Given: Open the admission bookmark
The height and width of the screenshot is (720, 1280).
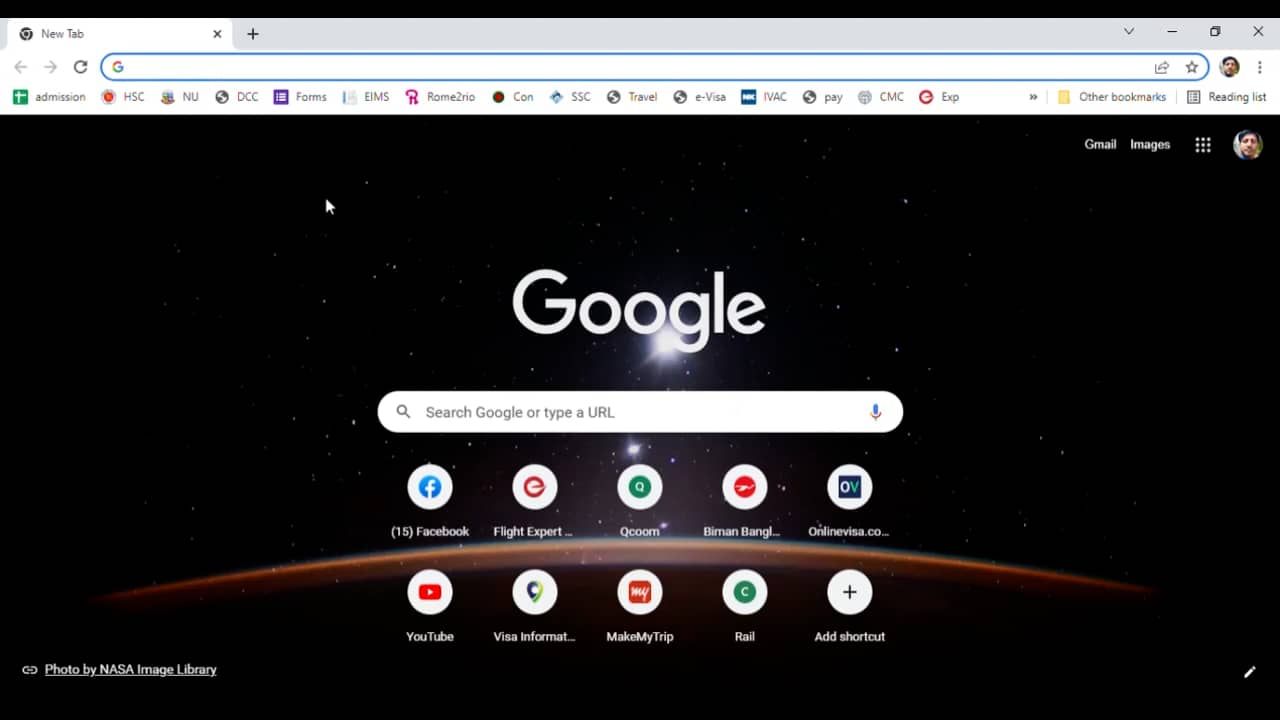Looking at the screenshot, I should pyautogui.click(x=49, y=97).
